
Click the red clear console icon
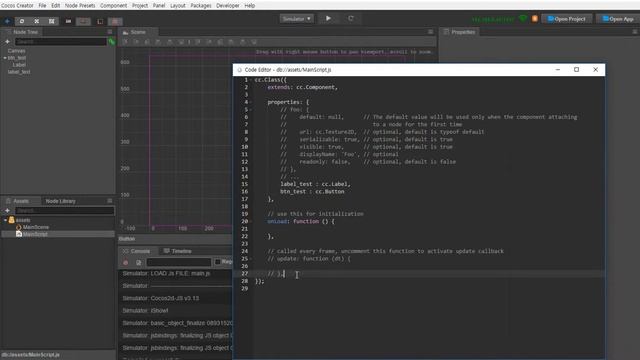[126, 262]
